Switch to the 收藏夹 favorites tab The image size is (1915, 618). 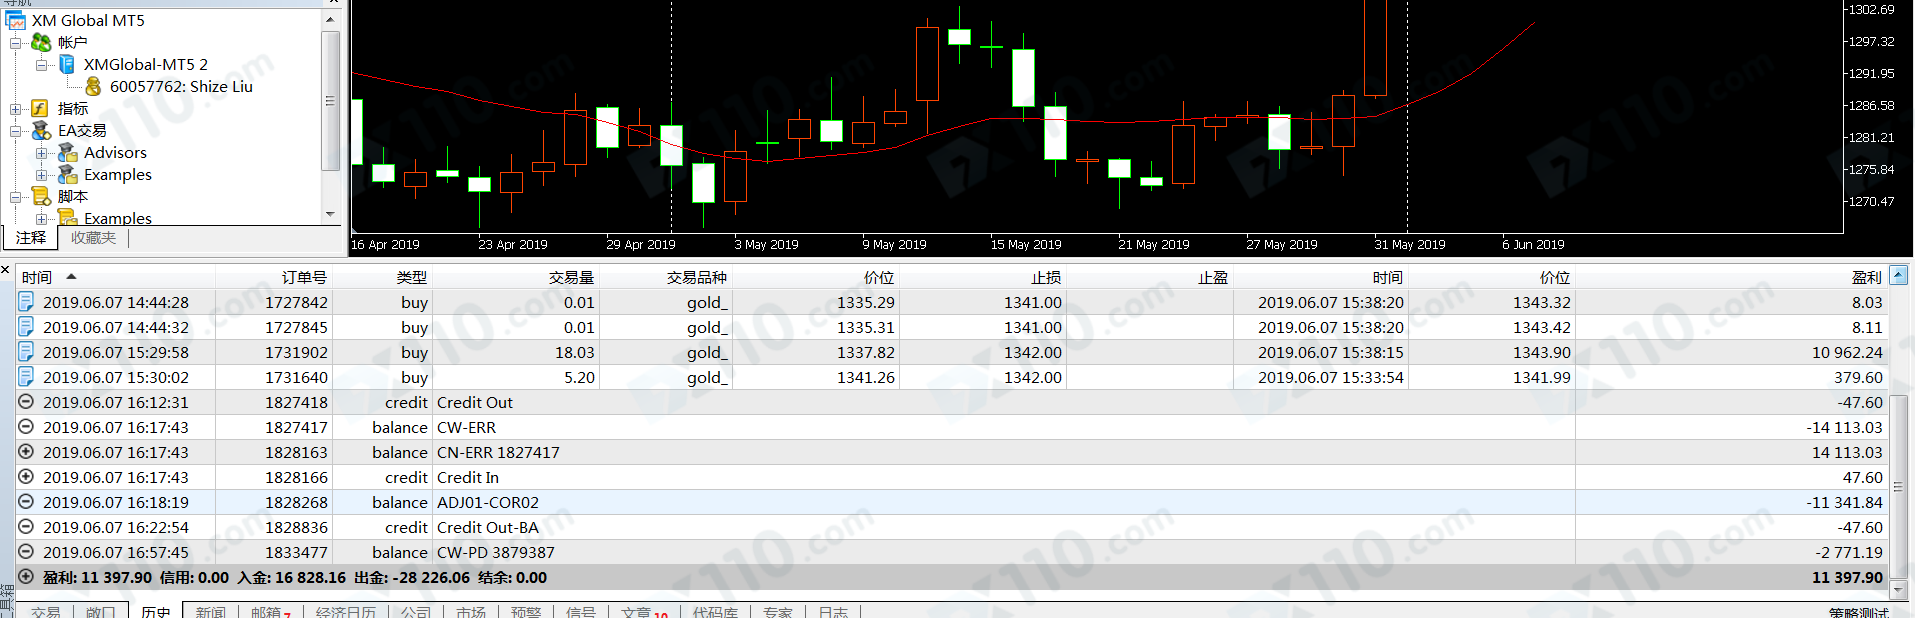coord(93,238)
